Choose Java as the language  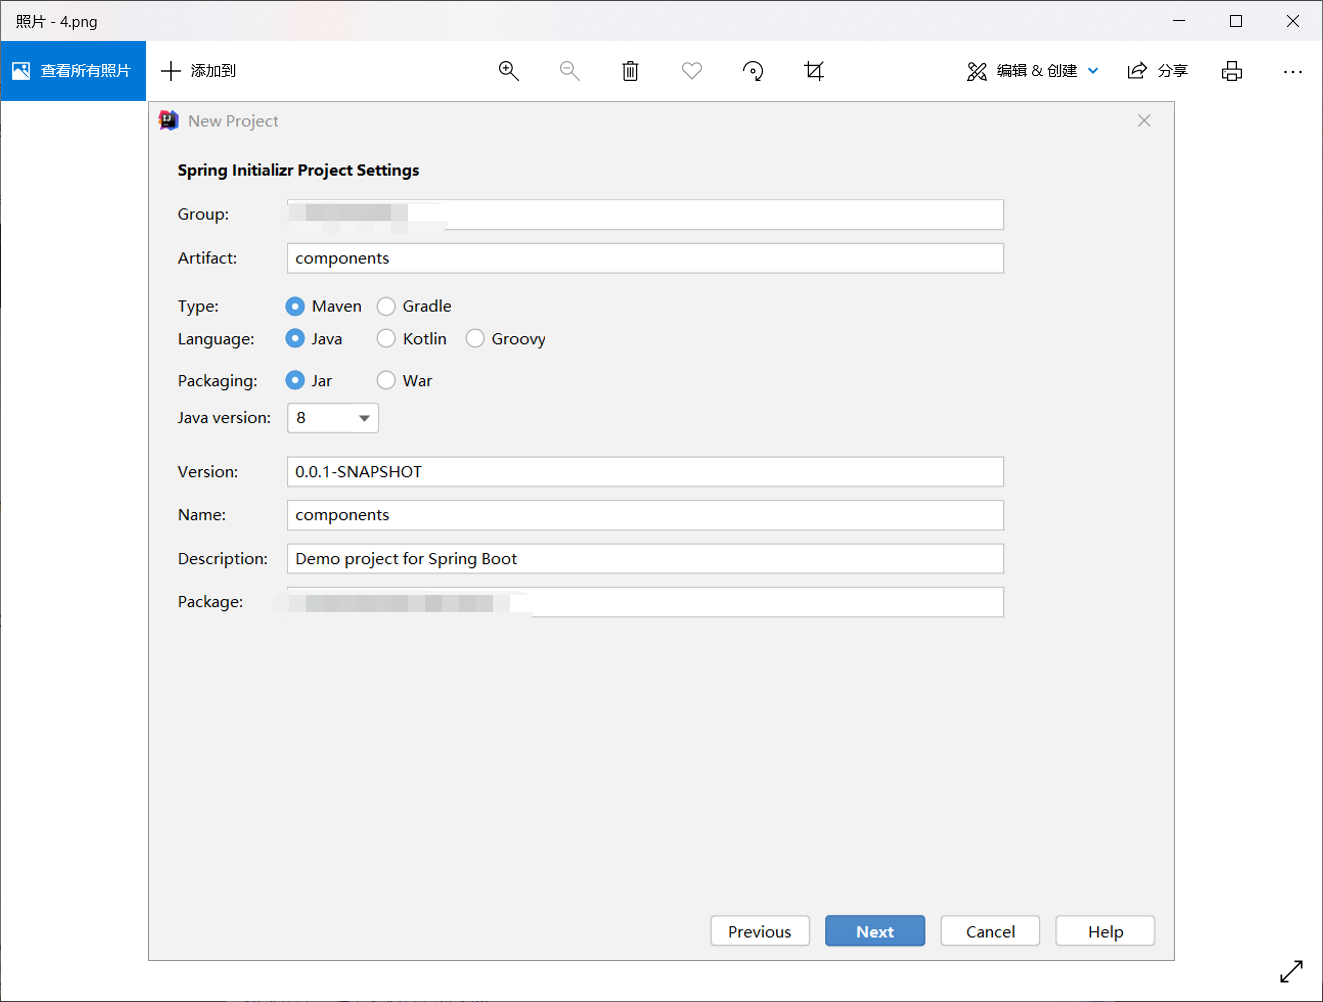tap(295, 339)
